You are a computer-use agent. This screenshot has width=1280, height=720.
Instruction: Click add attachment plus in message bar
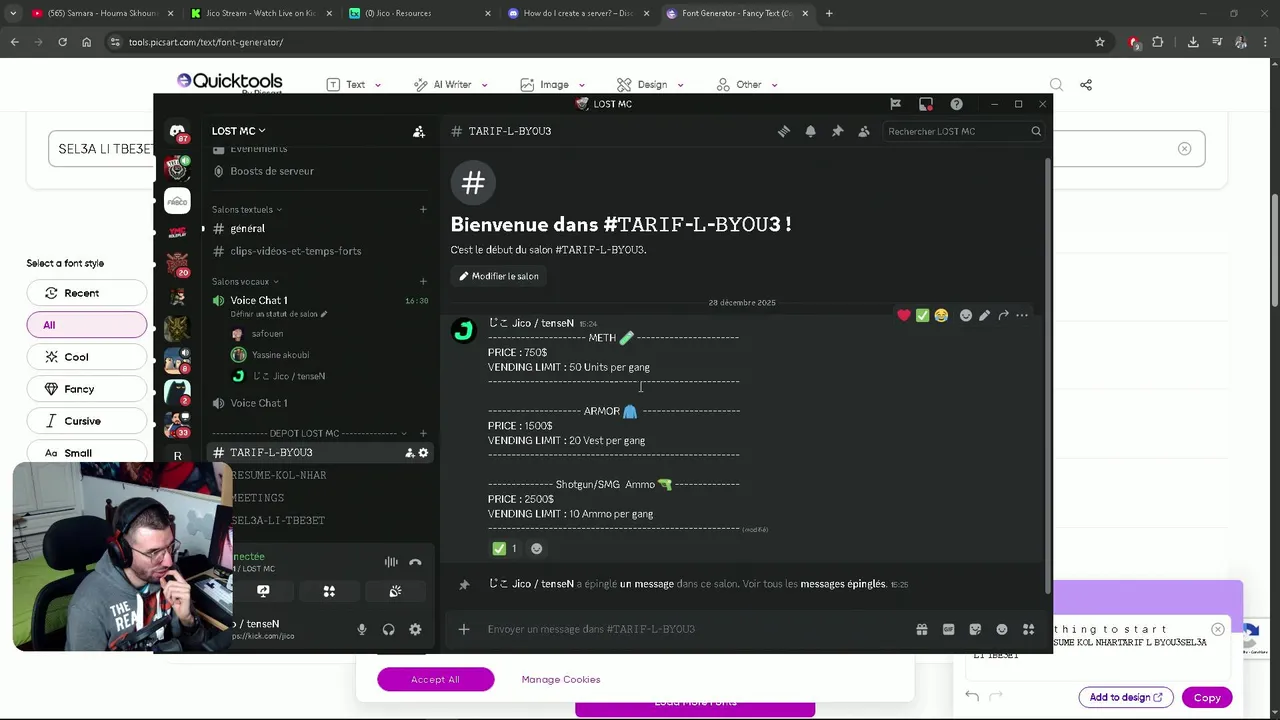464,629
